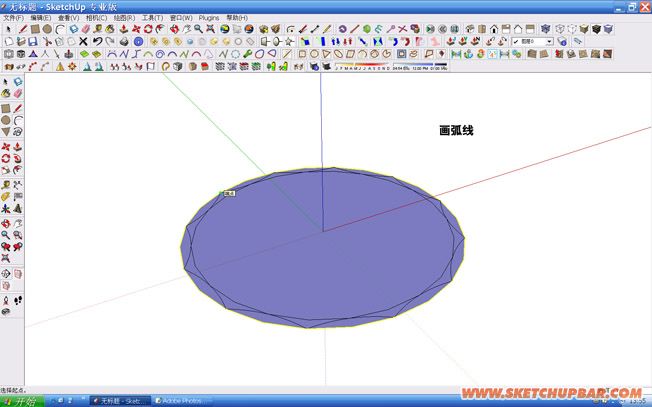Image resolution: width=652 pixels, height=407 pixels.
Task: Create a new file with New icon
Action: tap(9, 42)
